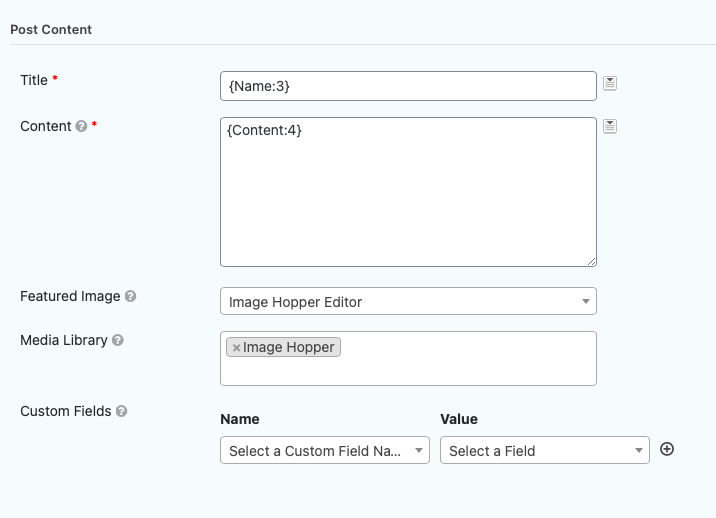The width and height of the screenshot is (716, 518).
Task: Click the Title field label
Action: [x=34, y=80]
